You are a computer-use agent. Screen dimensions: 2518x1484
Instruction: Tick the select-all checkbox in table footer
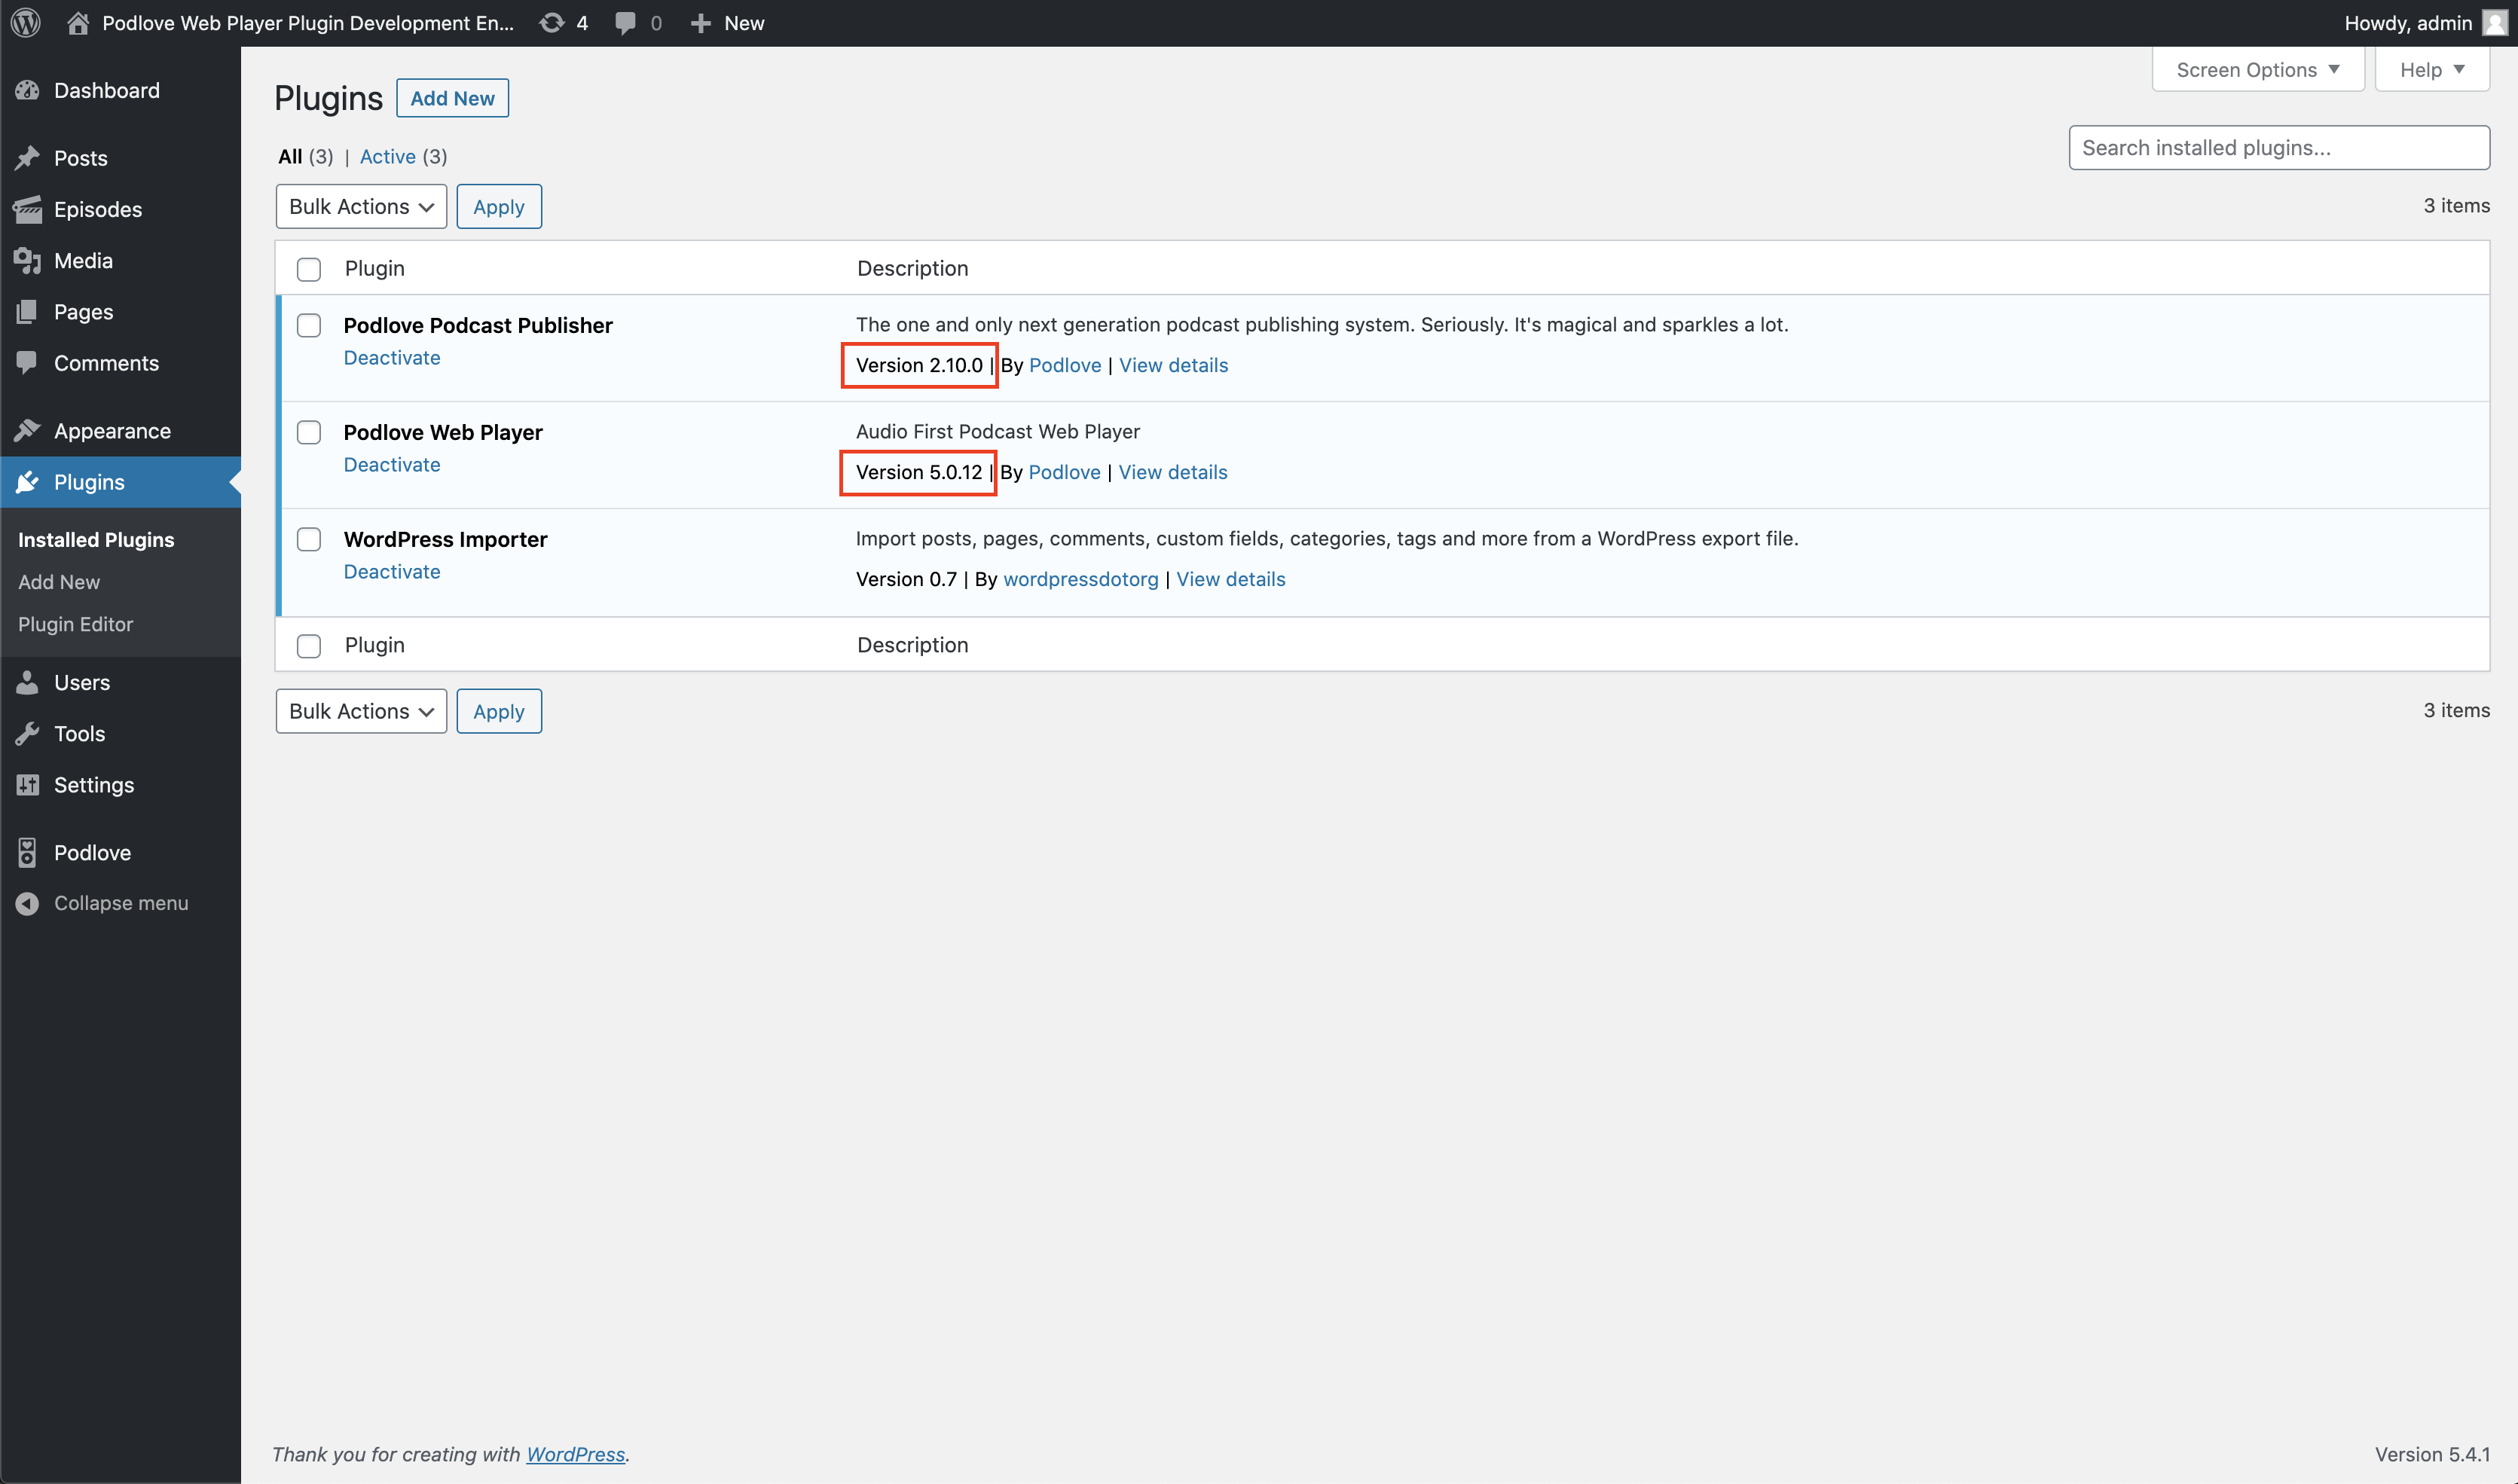[x=309, y=646]
